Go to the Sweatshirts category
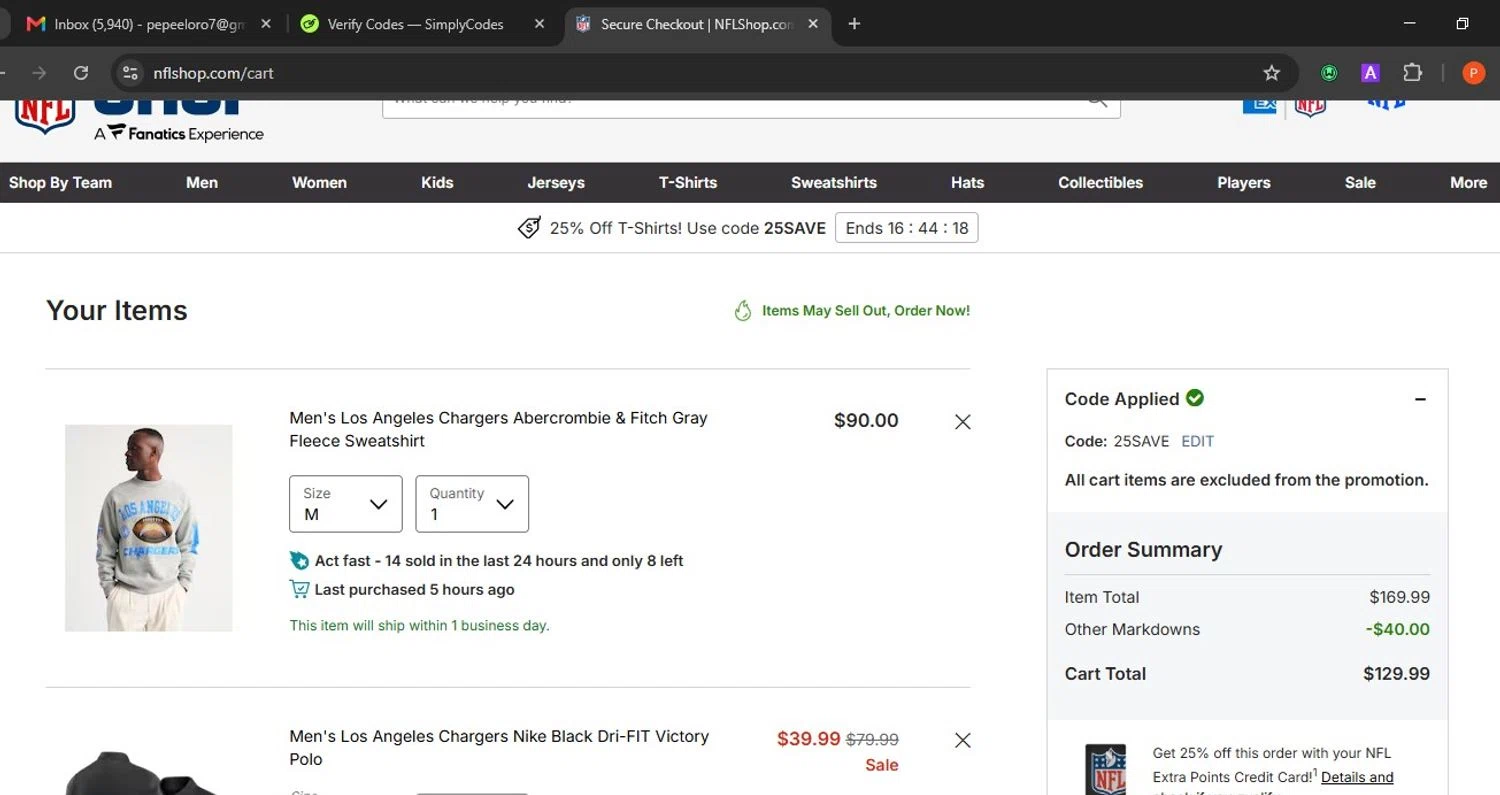The width and height of the screenshot is (1500, 795). [834, 183]
